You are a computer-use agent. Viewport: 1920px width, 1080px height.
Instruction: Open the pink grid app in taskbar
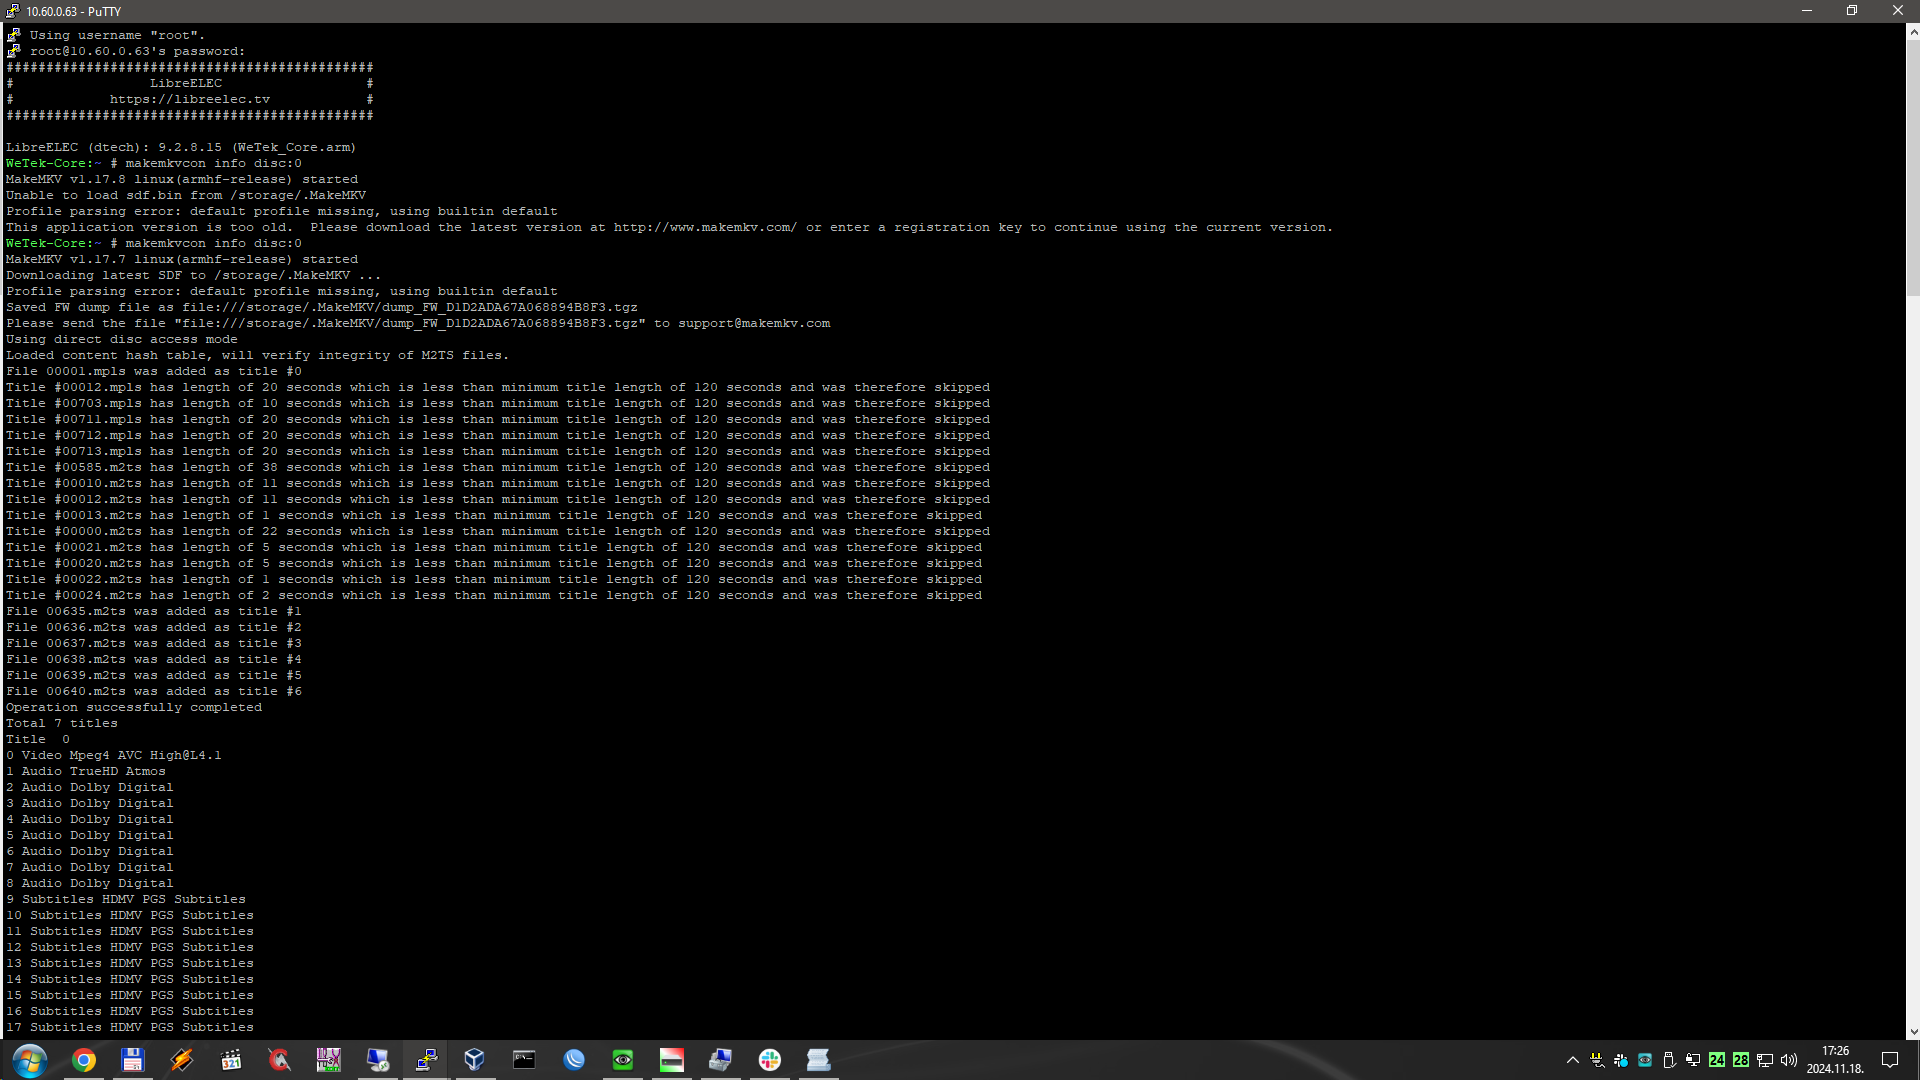328,1060
